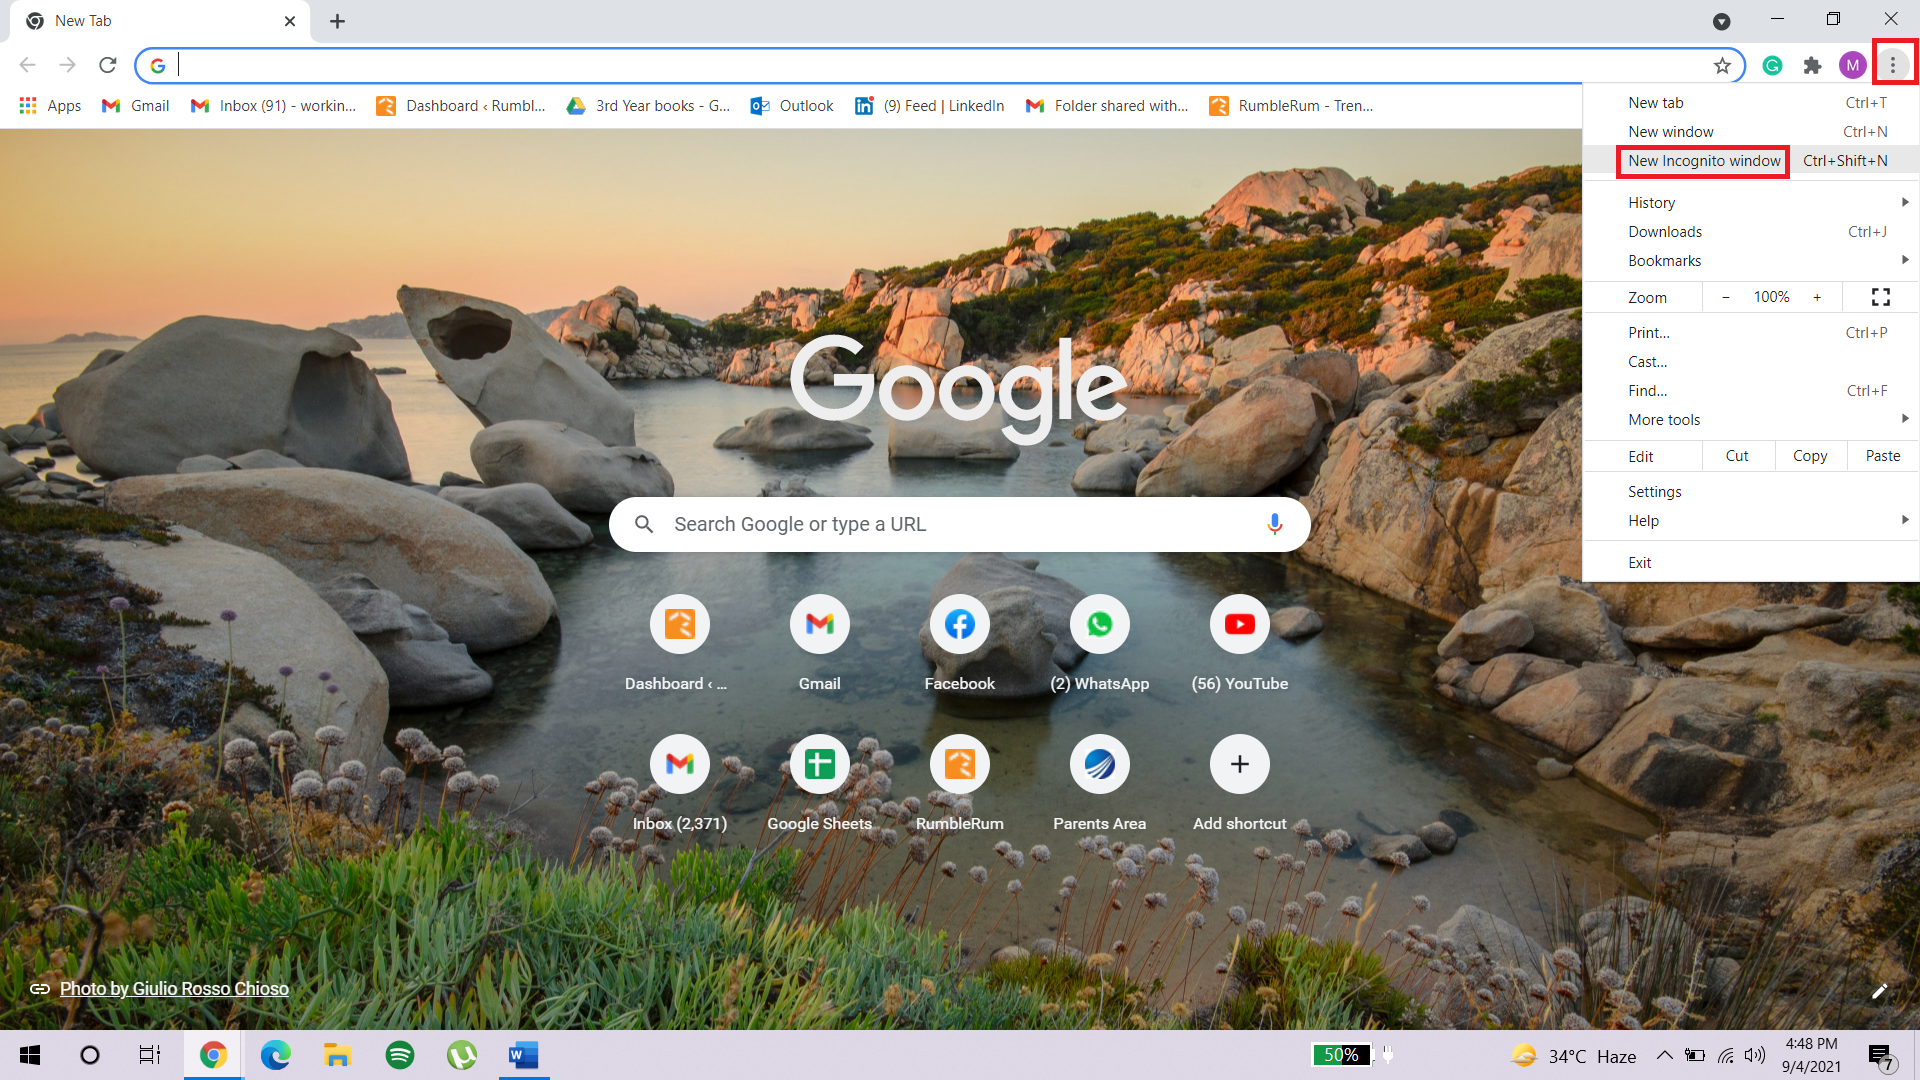Open Word from the taskbar

[x=523, y=1055]
